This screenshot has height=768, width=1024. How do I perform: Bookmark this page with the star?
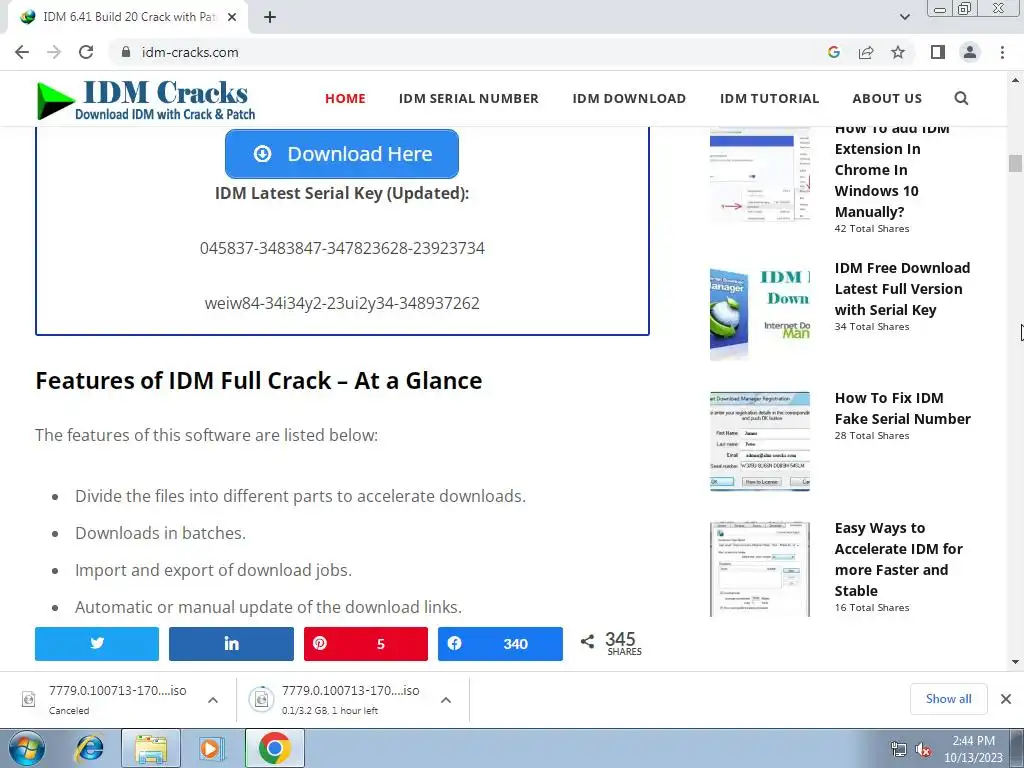click(898, 52)
